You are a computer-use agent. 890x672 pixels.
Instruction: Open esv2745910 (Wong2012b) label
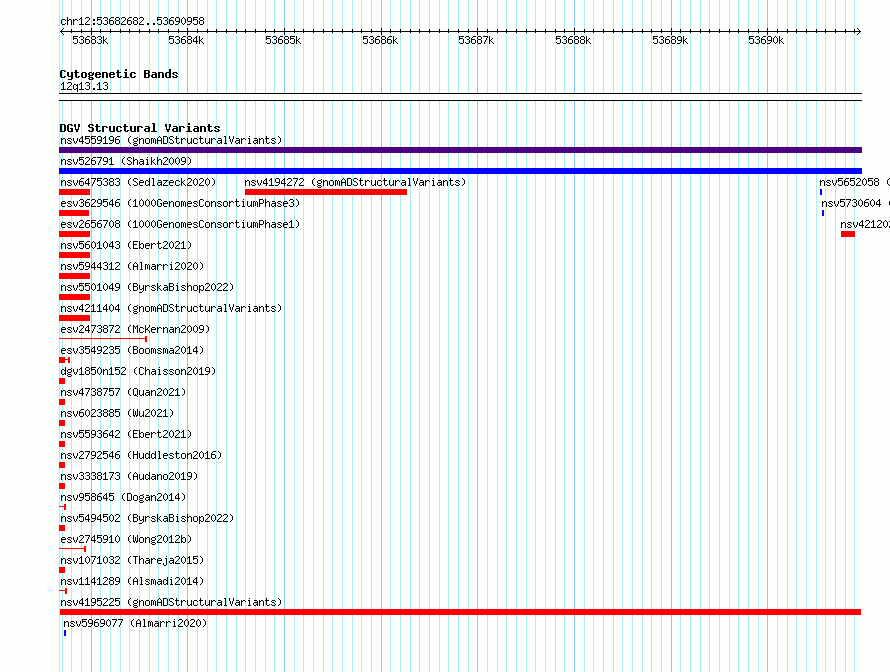(126, 539)
